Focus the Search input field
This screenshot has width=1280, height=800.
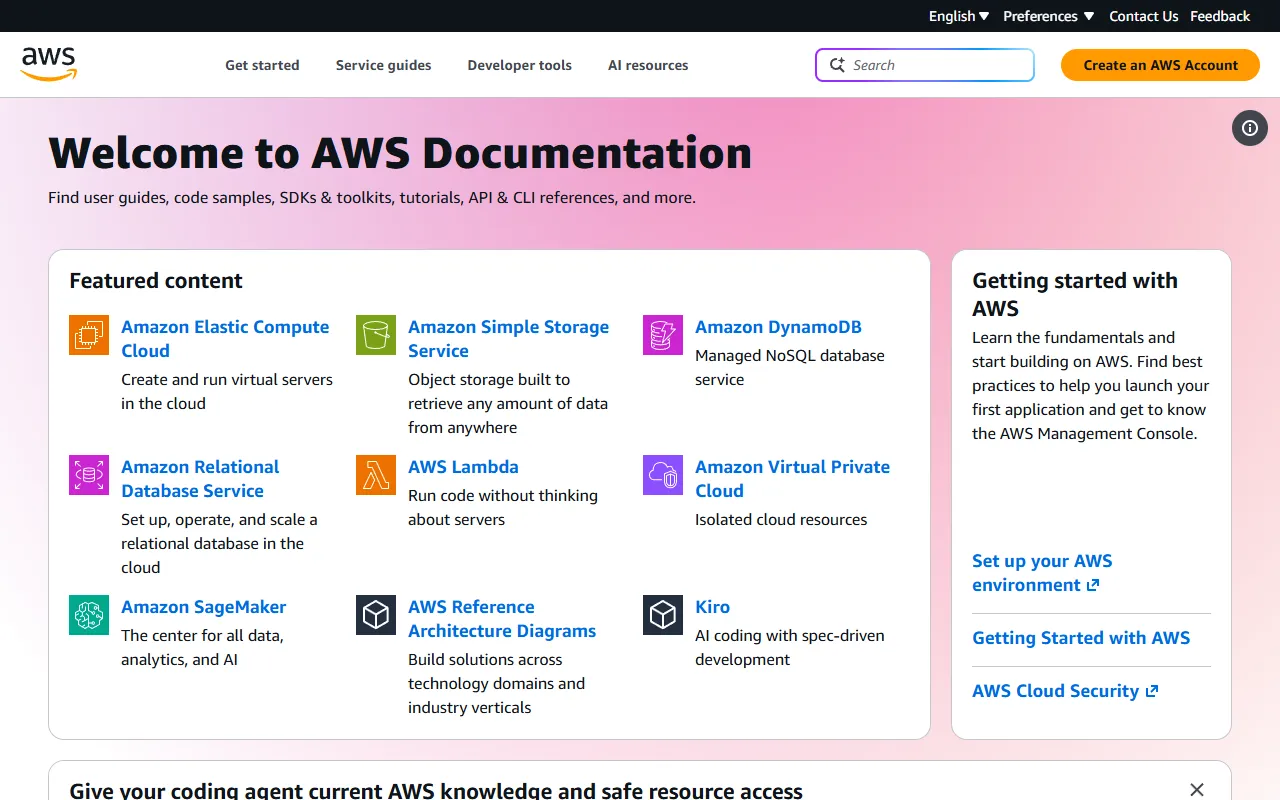(x=925, y=65)
